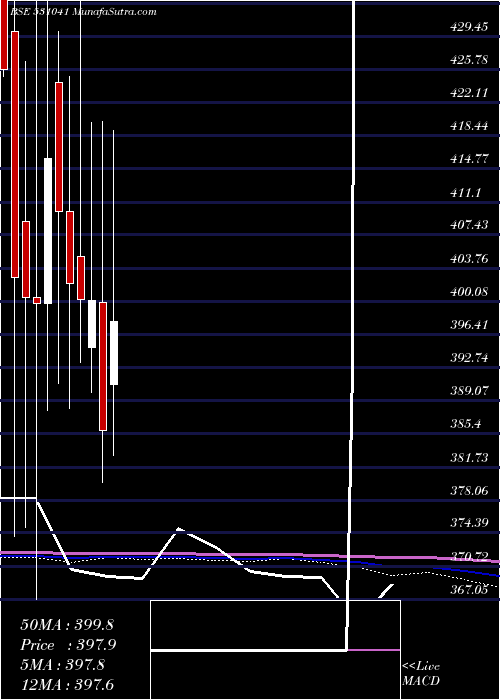500x700 pixels.
Task: Click the Price : 397.9 reading
Action: tap(67, 645)
